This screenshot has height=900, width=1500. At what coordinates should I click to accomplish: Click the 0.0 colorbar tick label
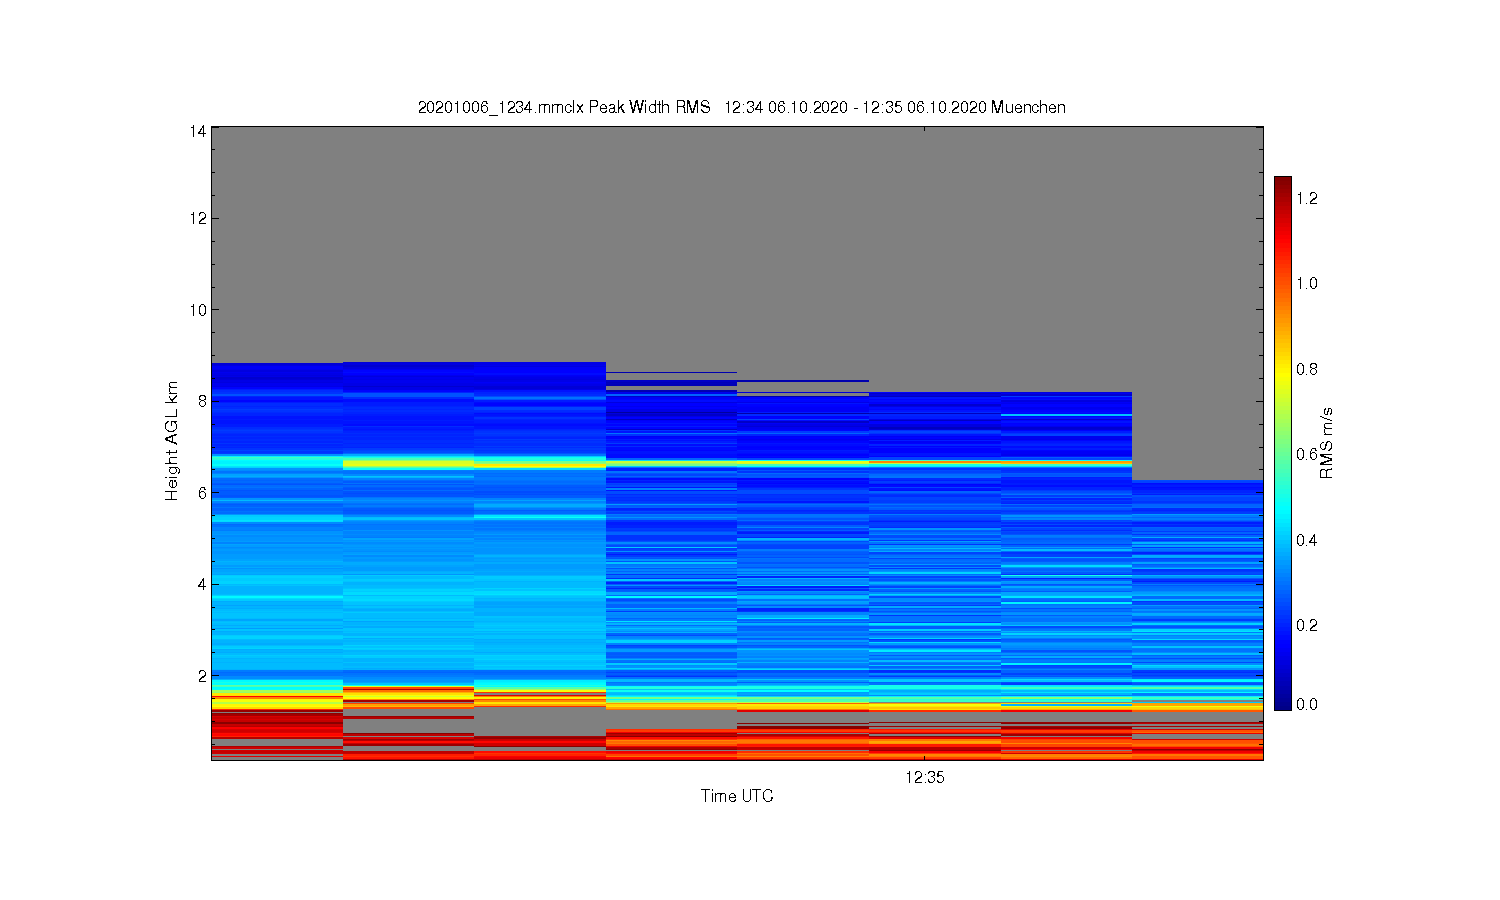tap(1307, 704)
